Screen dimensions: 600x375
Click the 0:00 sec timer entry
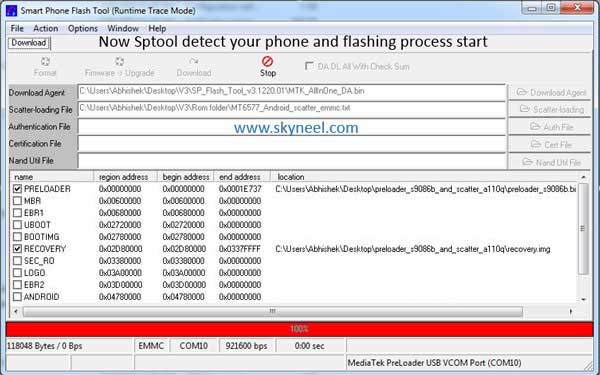(310, 346)
